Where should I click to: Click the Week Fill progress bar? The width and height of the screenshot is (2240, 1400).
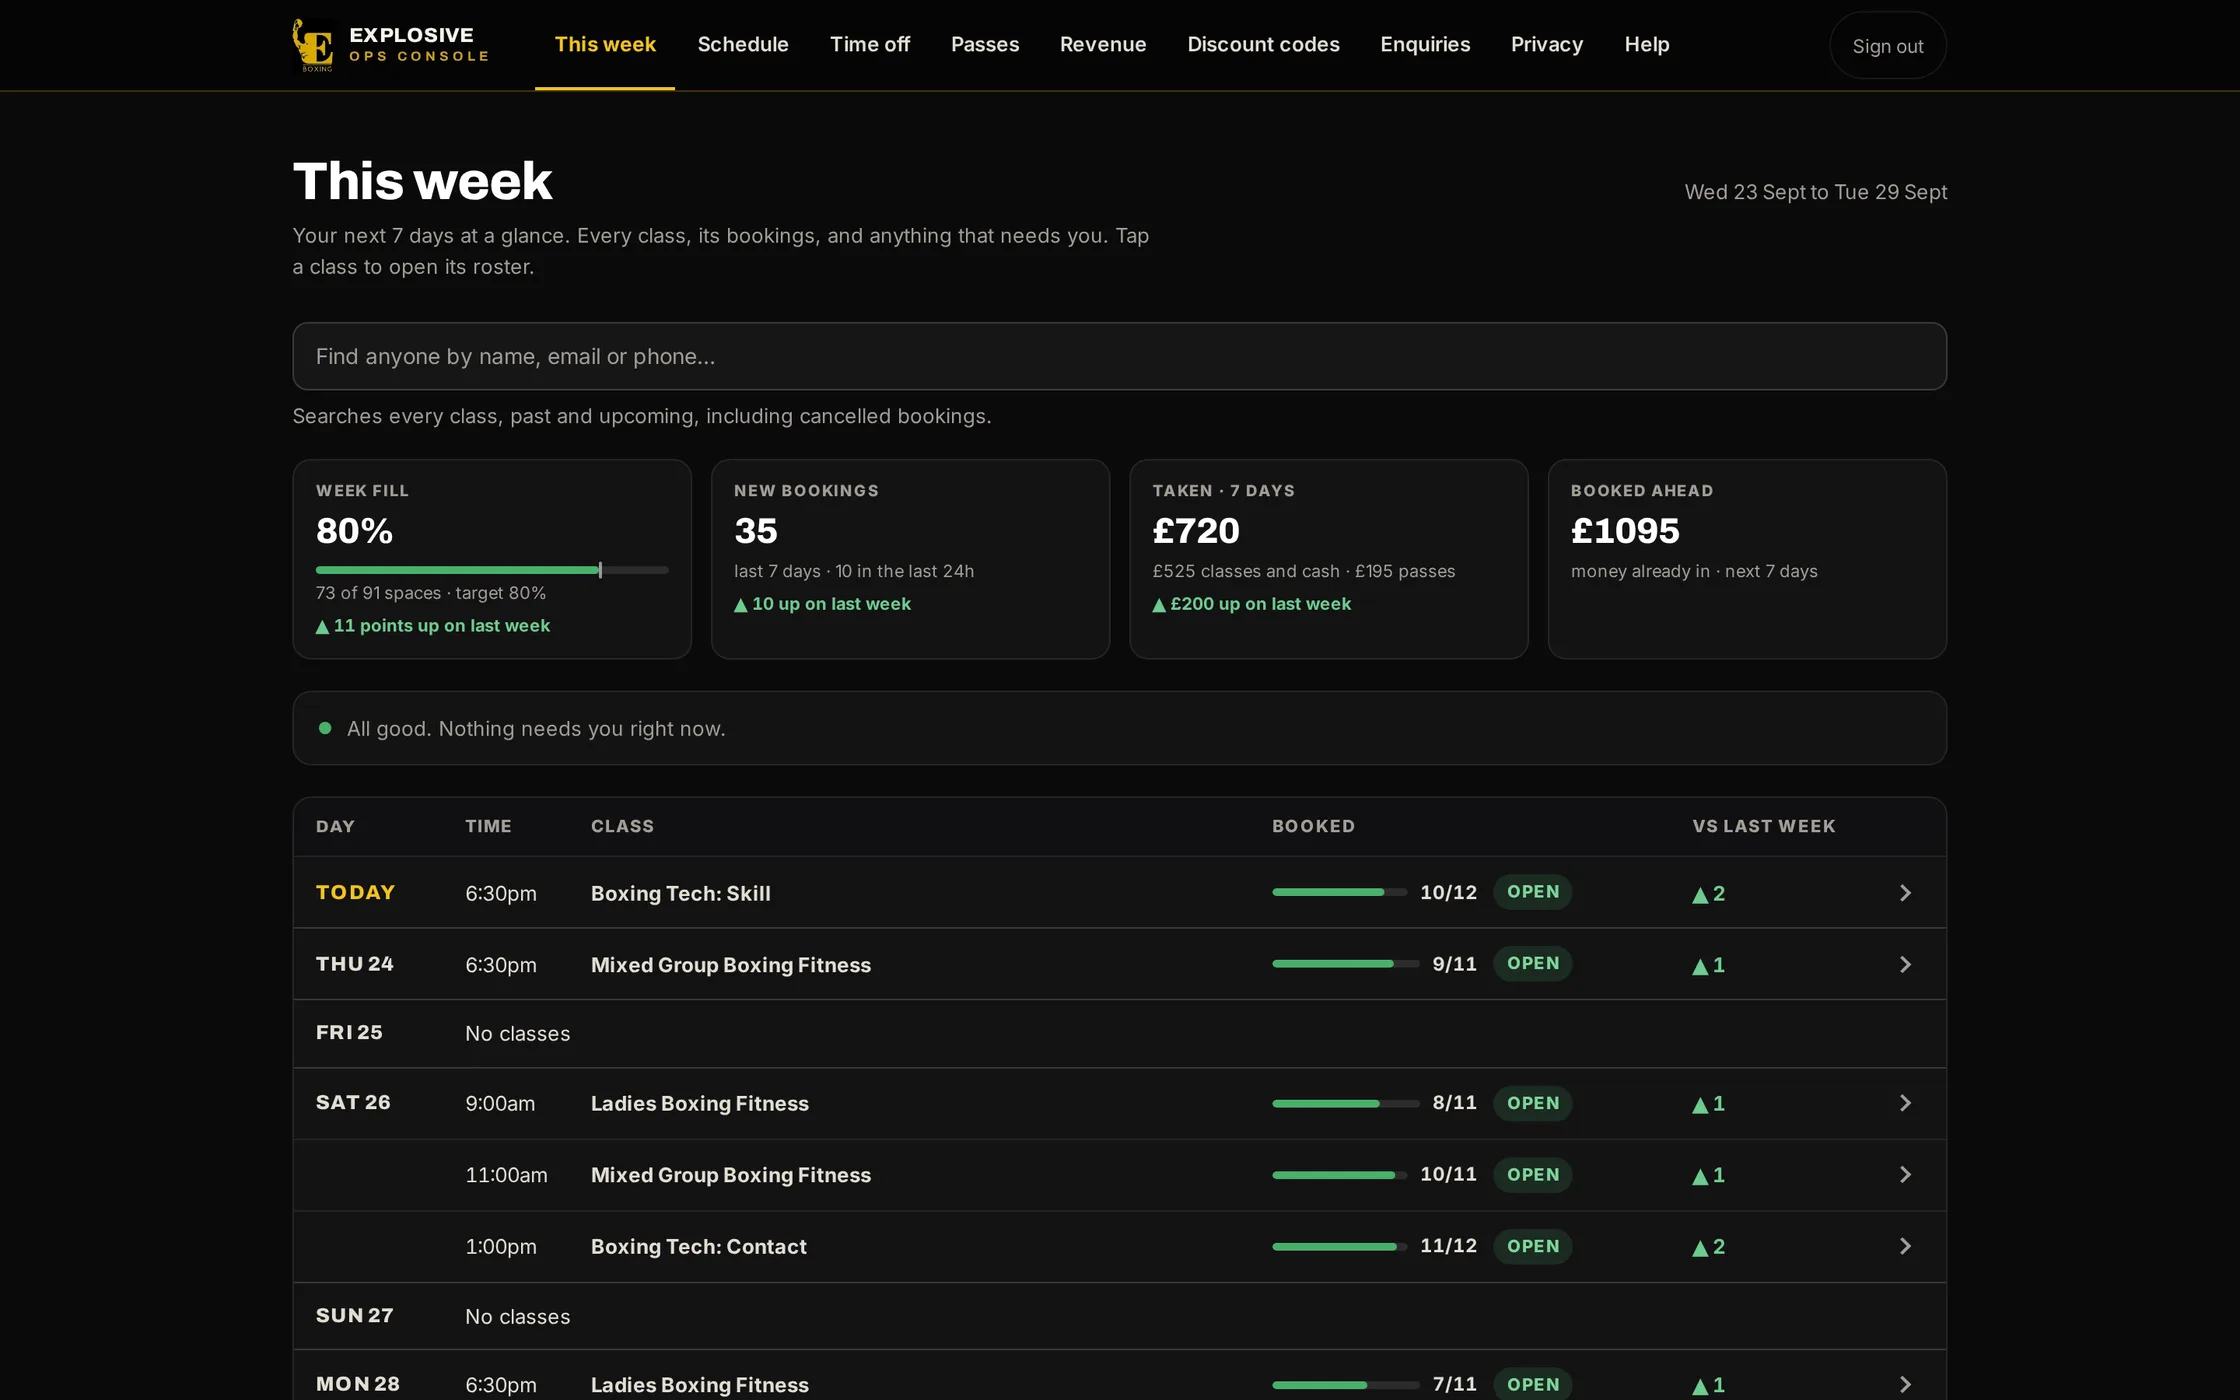492,570
